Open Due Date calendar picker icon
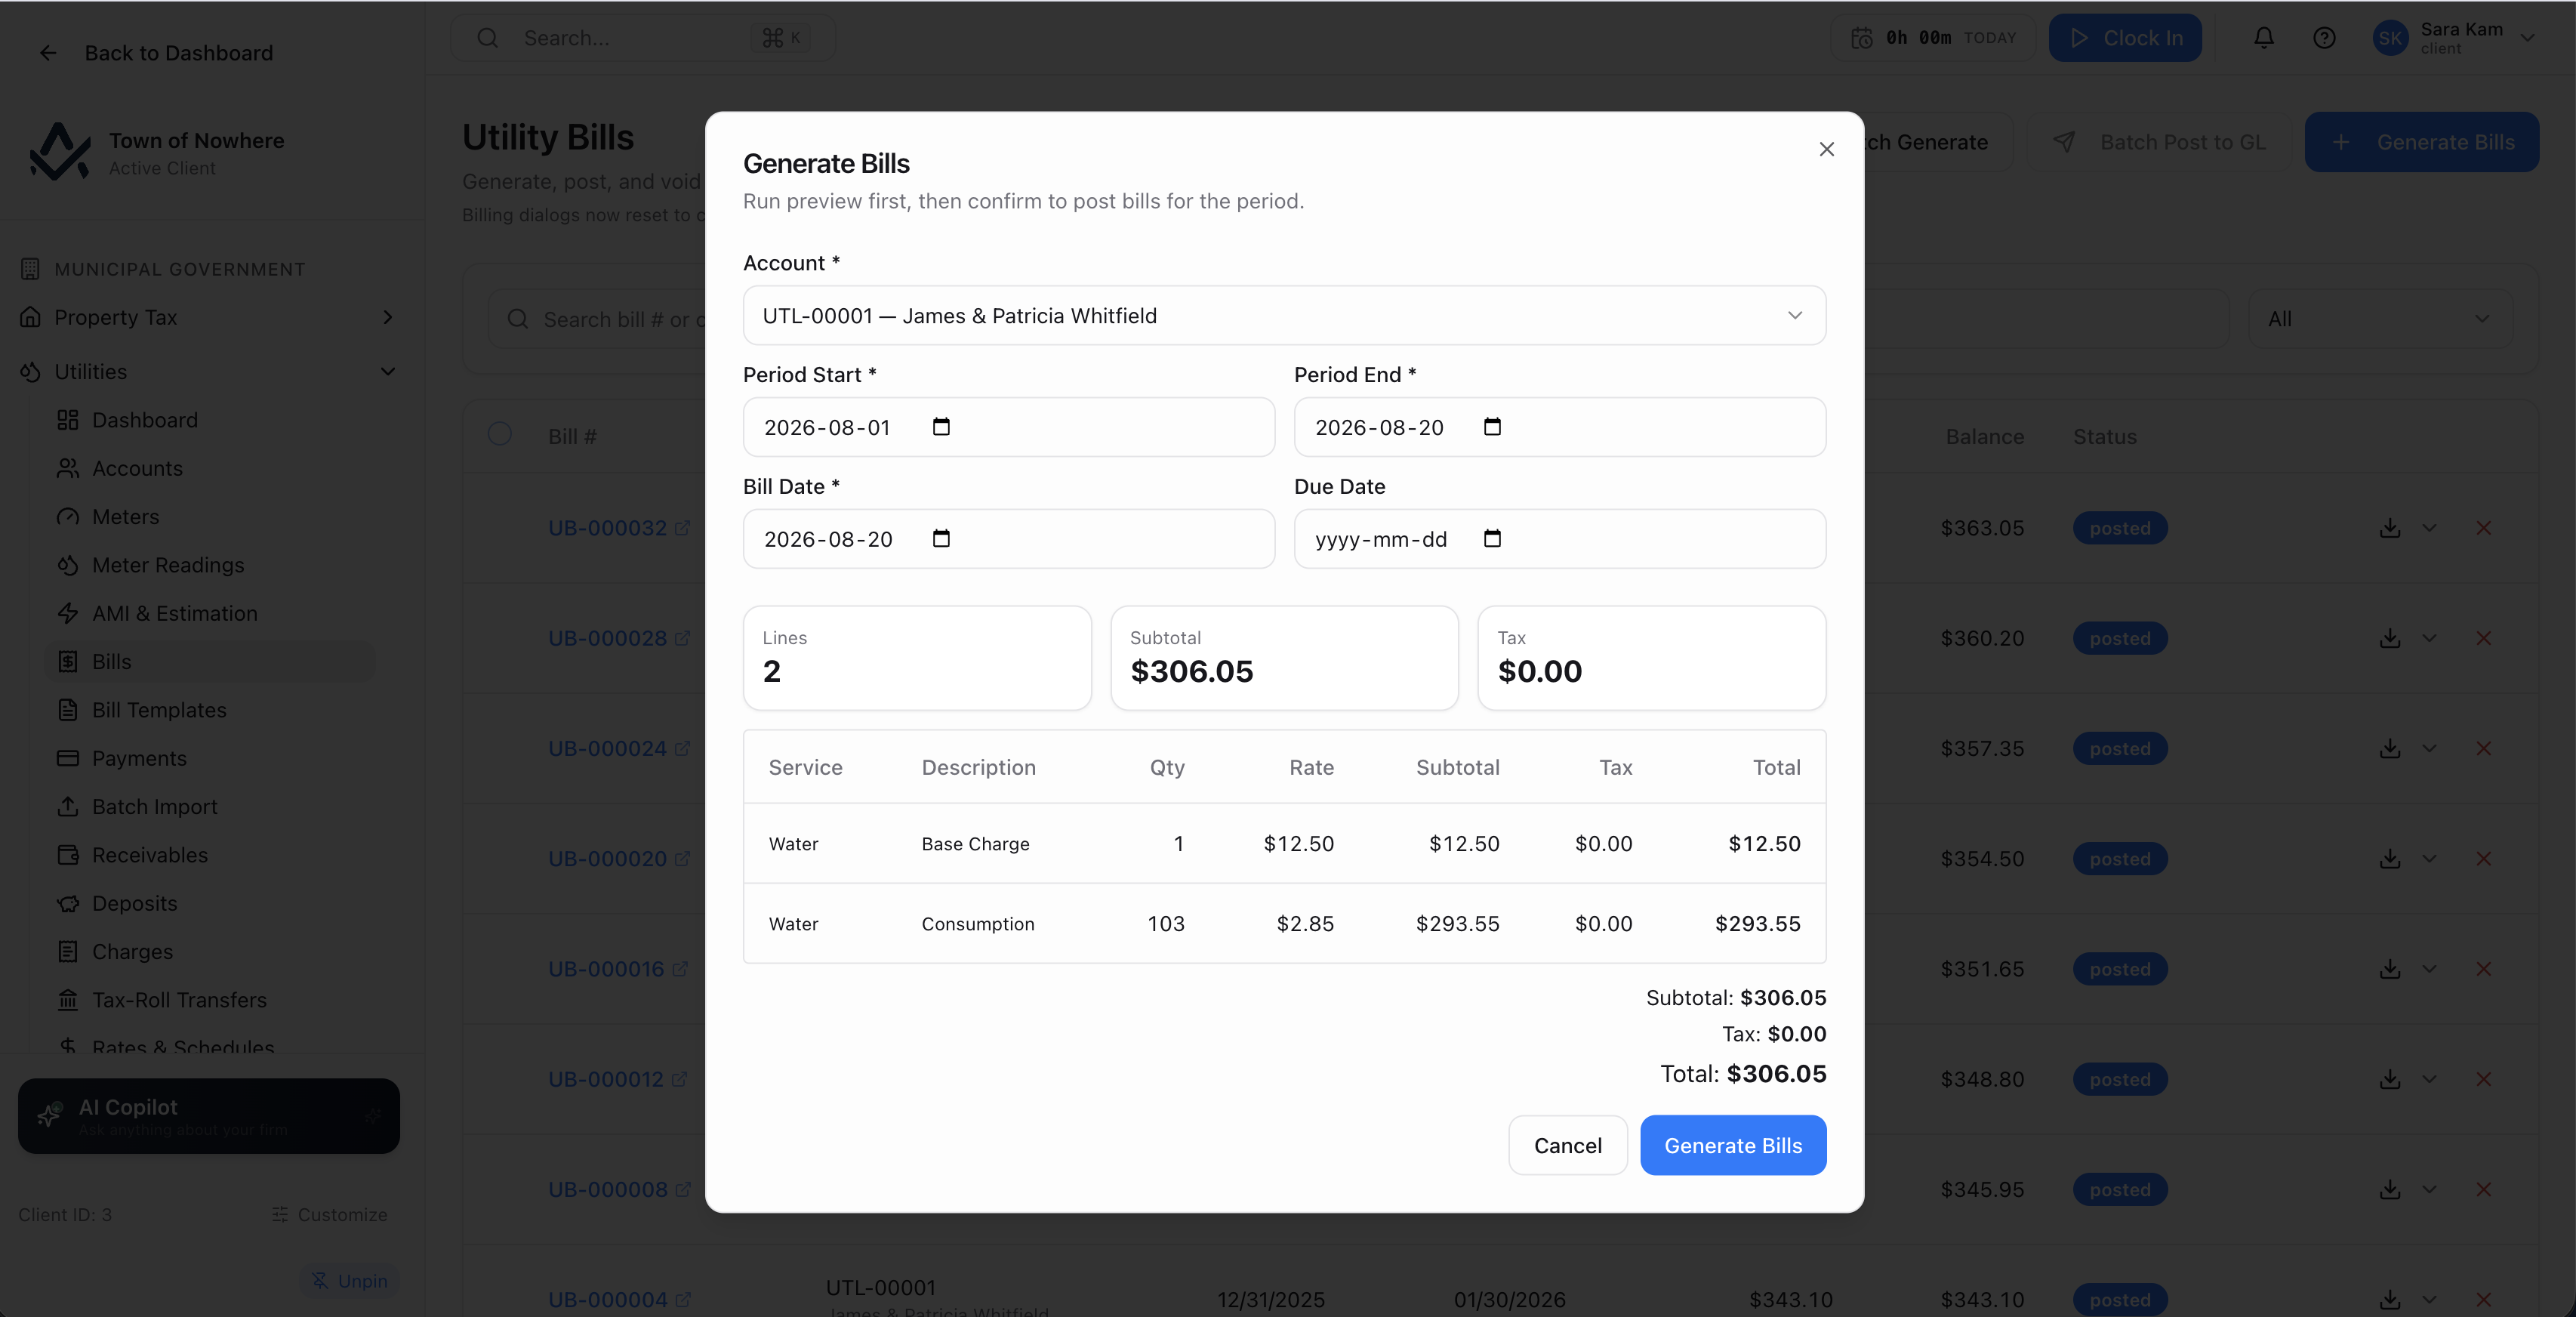The width and height of the screenshot is (2576, 1317). click(x=1492, y=539)
